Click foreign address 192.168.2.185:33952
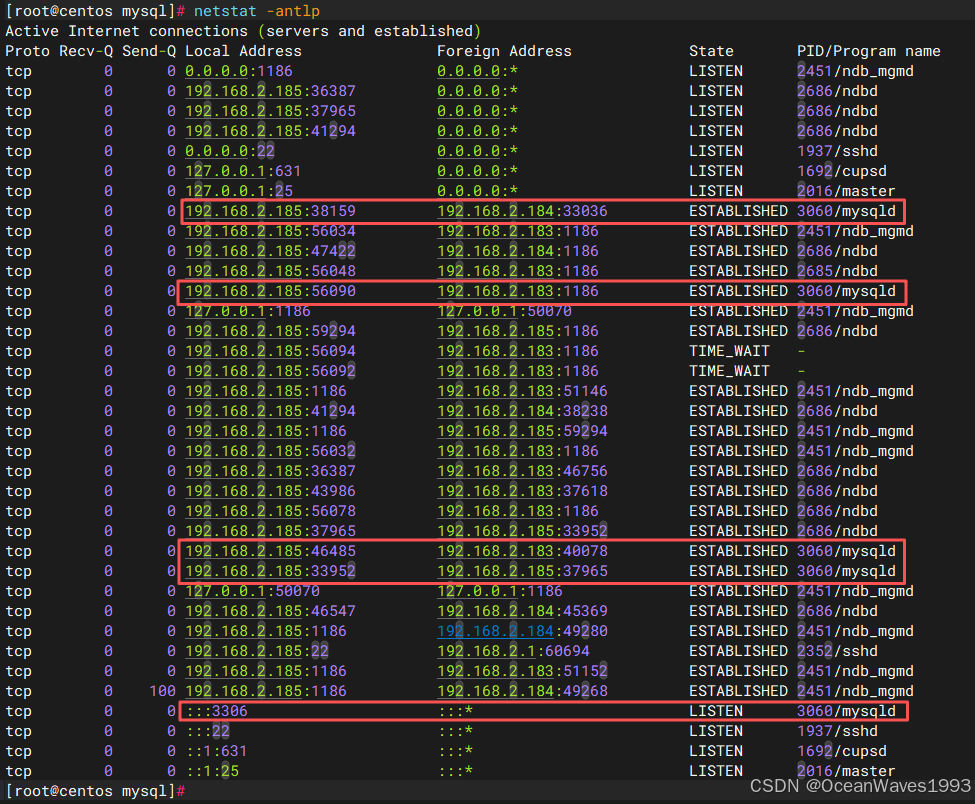The image size is (975, 804). (x=522, y=531)
